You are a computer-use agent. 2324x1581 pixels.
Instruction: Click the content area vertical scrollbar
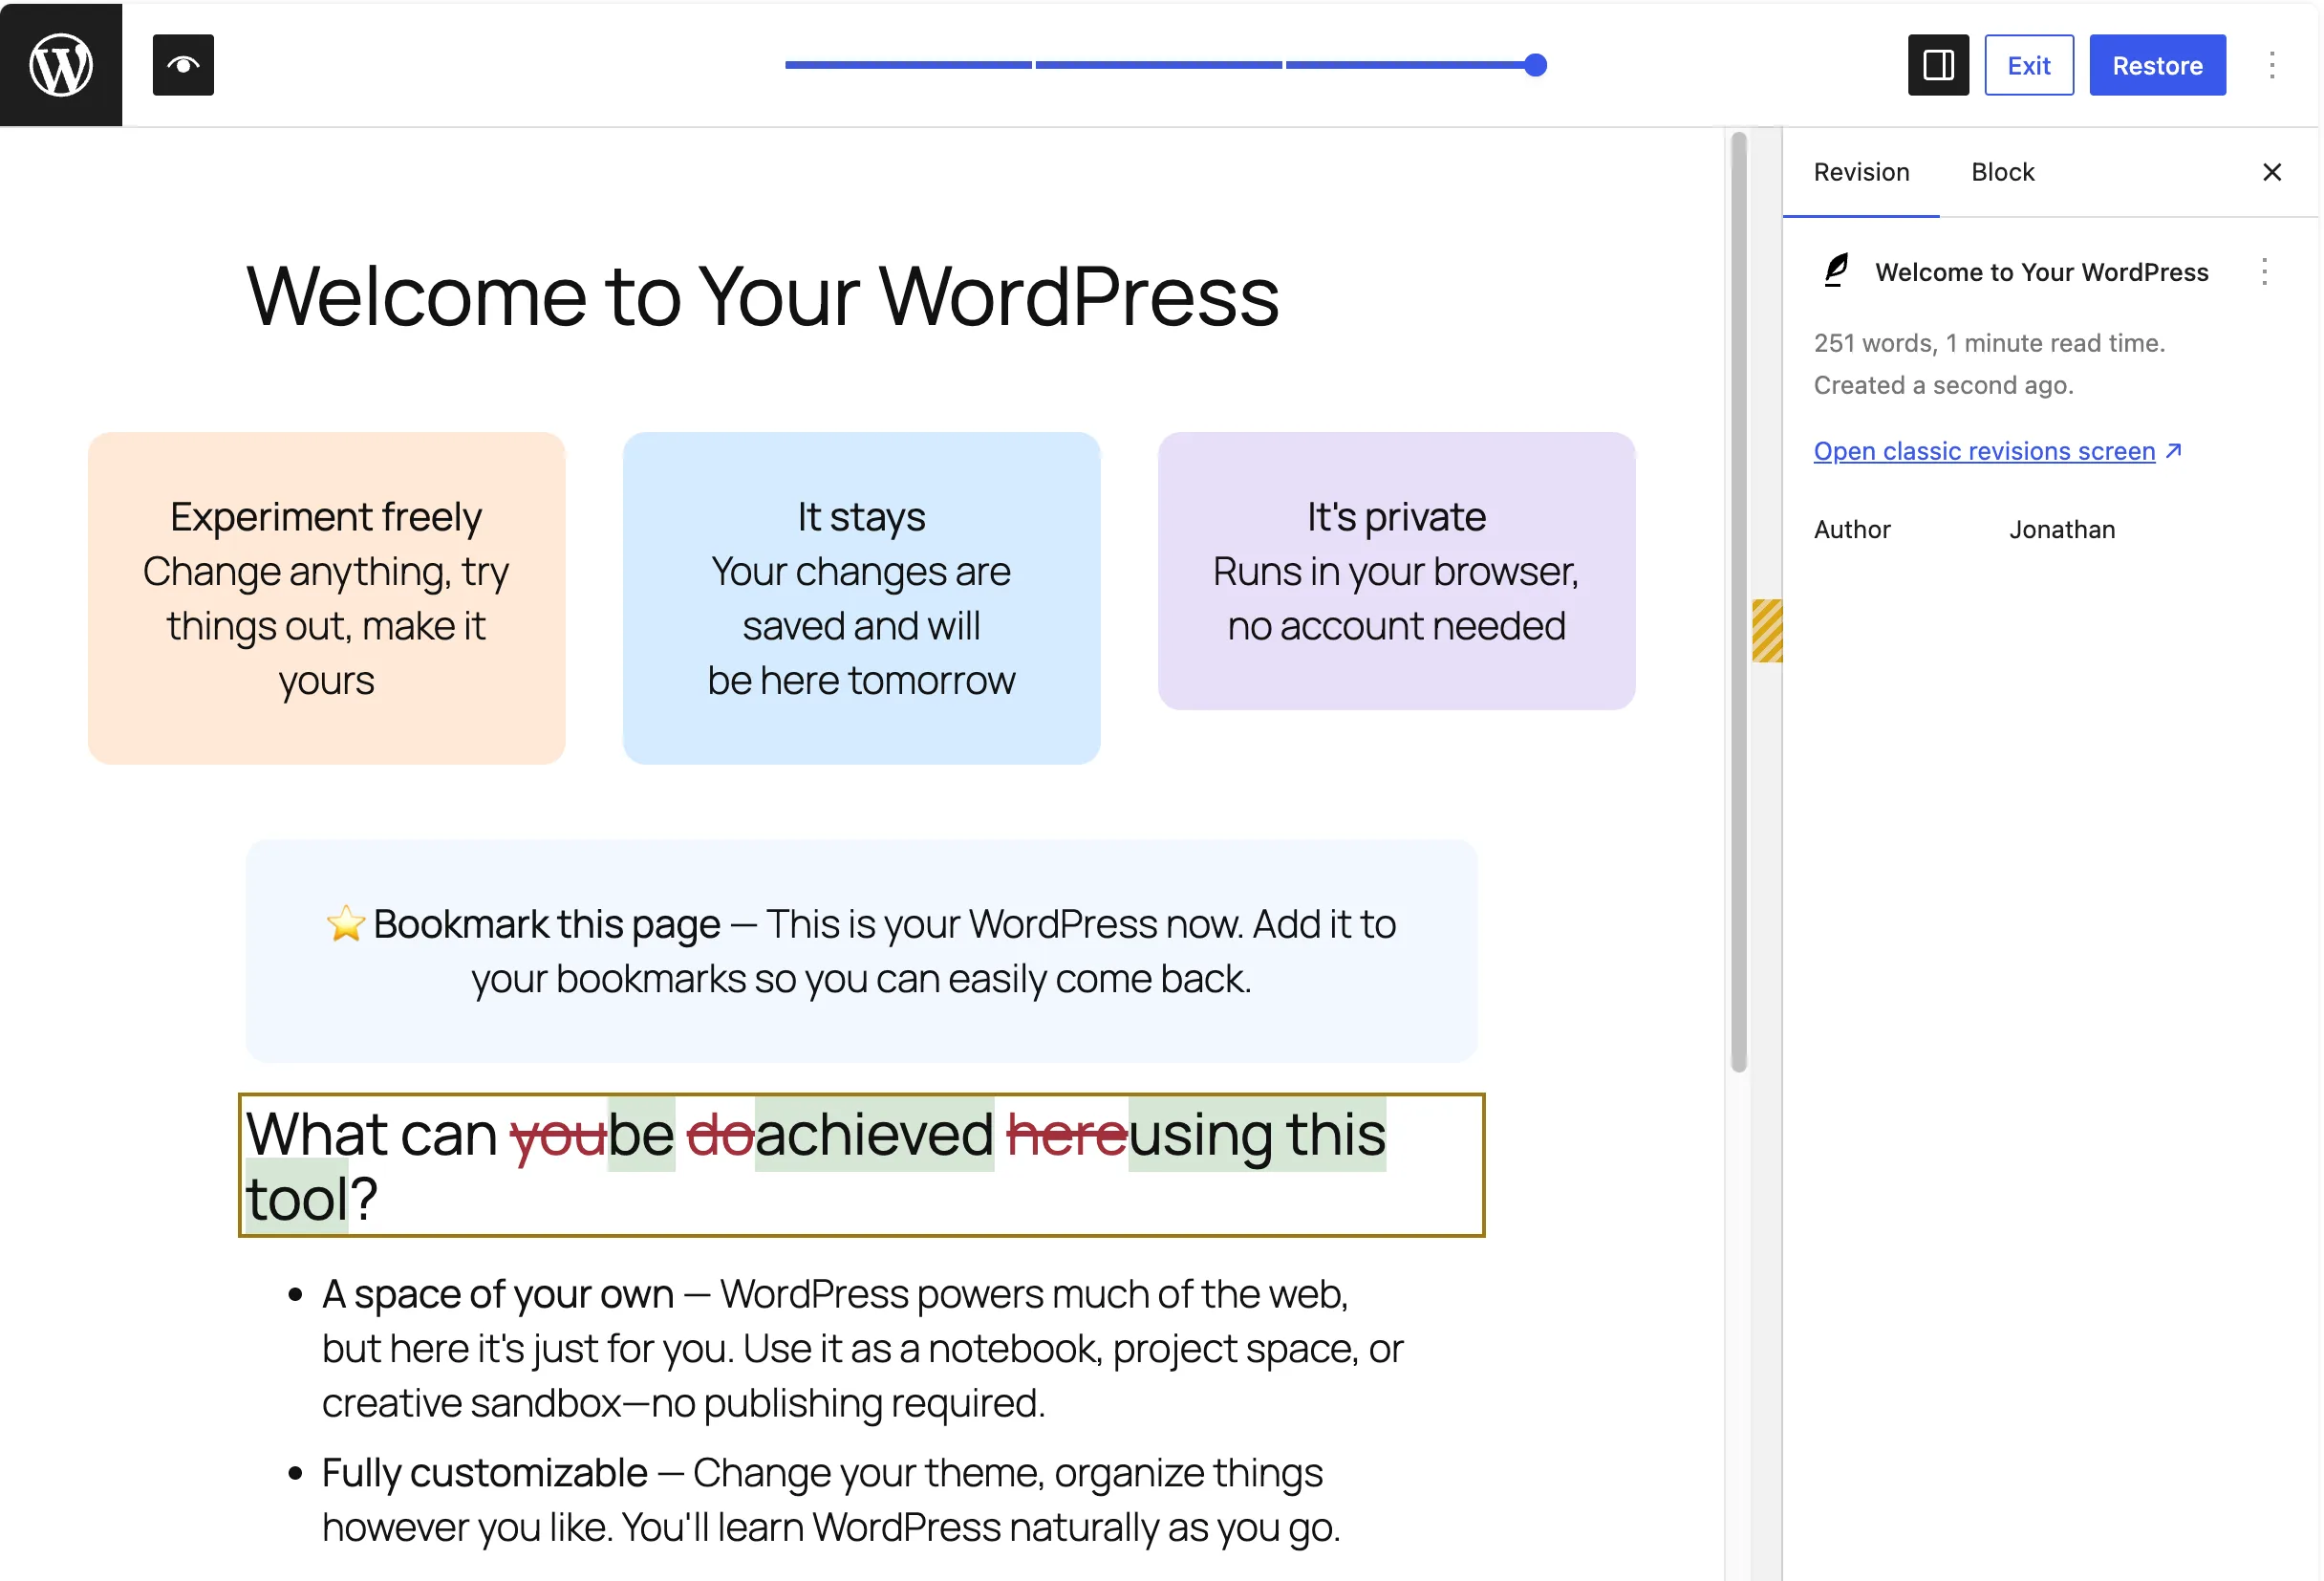(x=1739, y=602)
